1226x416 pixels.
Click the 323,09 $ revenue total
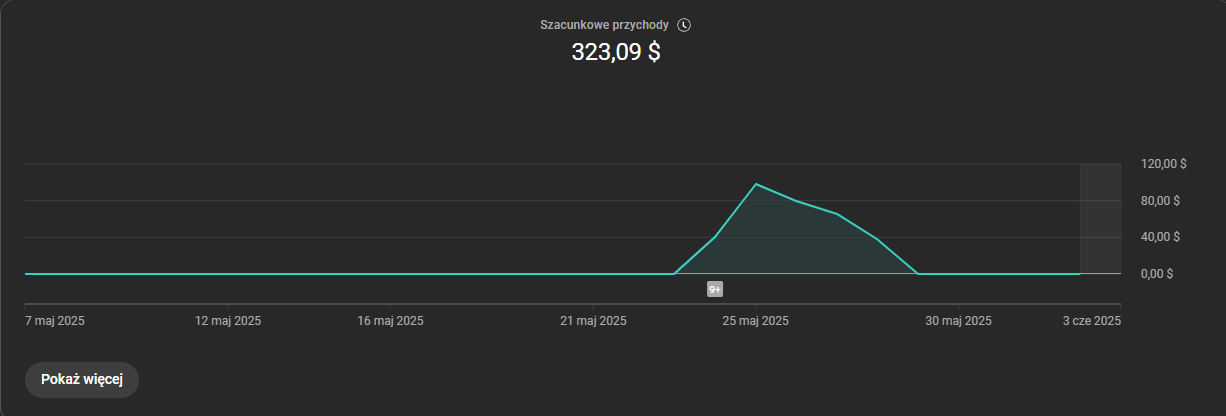(616, 52)
